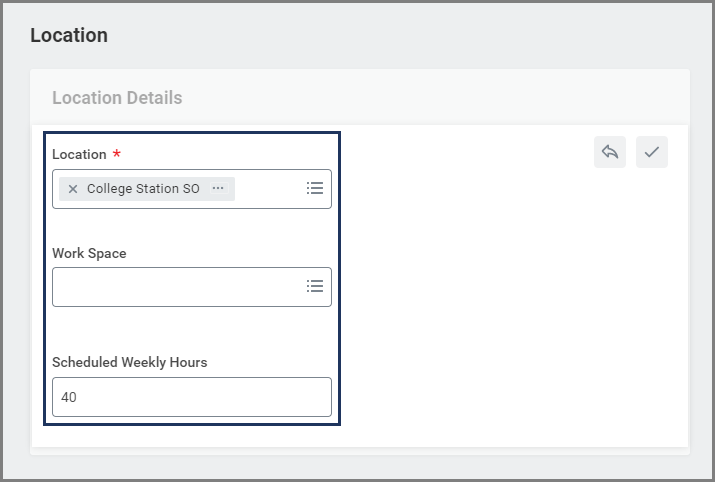715x482 pixels.
Task: Click the blank gap between Work Space and Scheduled Weekly Hours
Action: (190, 330)
